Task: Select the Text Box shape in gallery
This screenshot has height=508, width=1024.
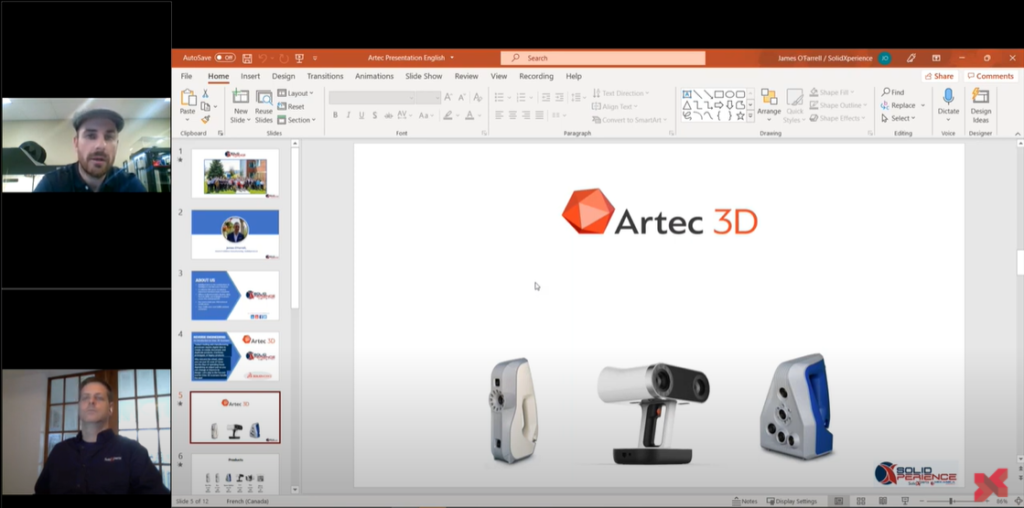Action: click(687, 94)
